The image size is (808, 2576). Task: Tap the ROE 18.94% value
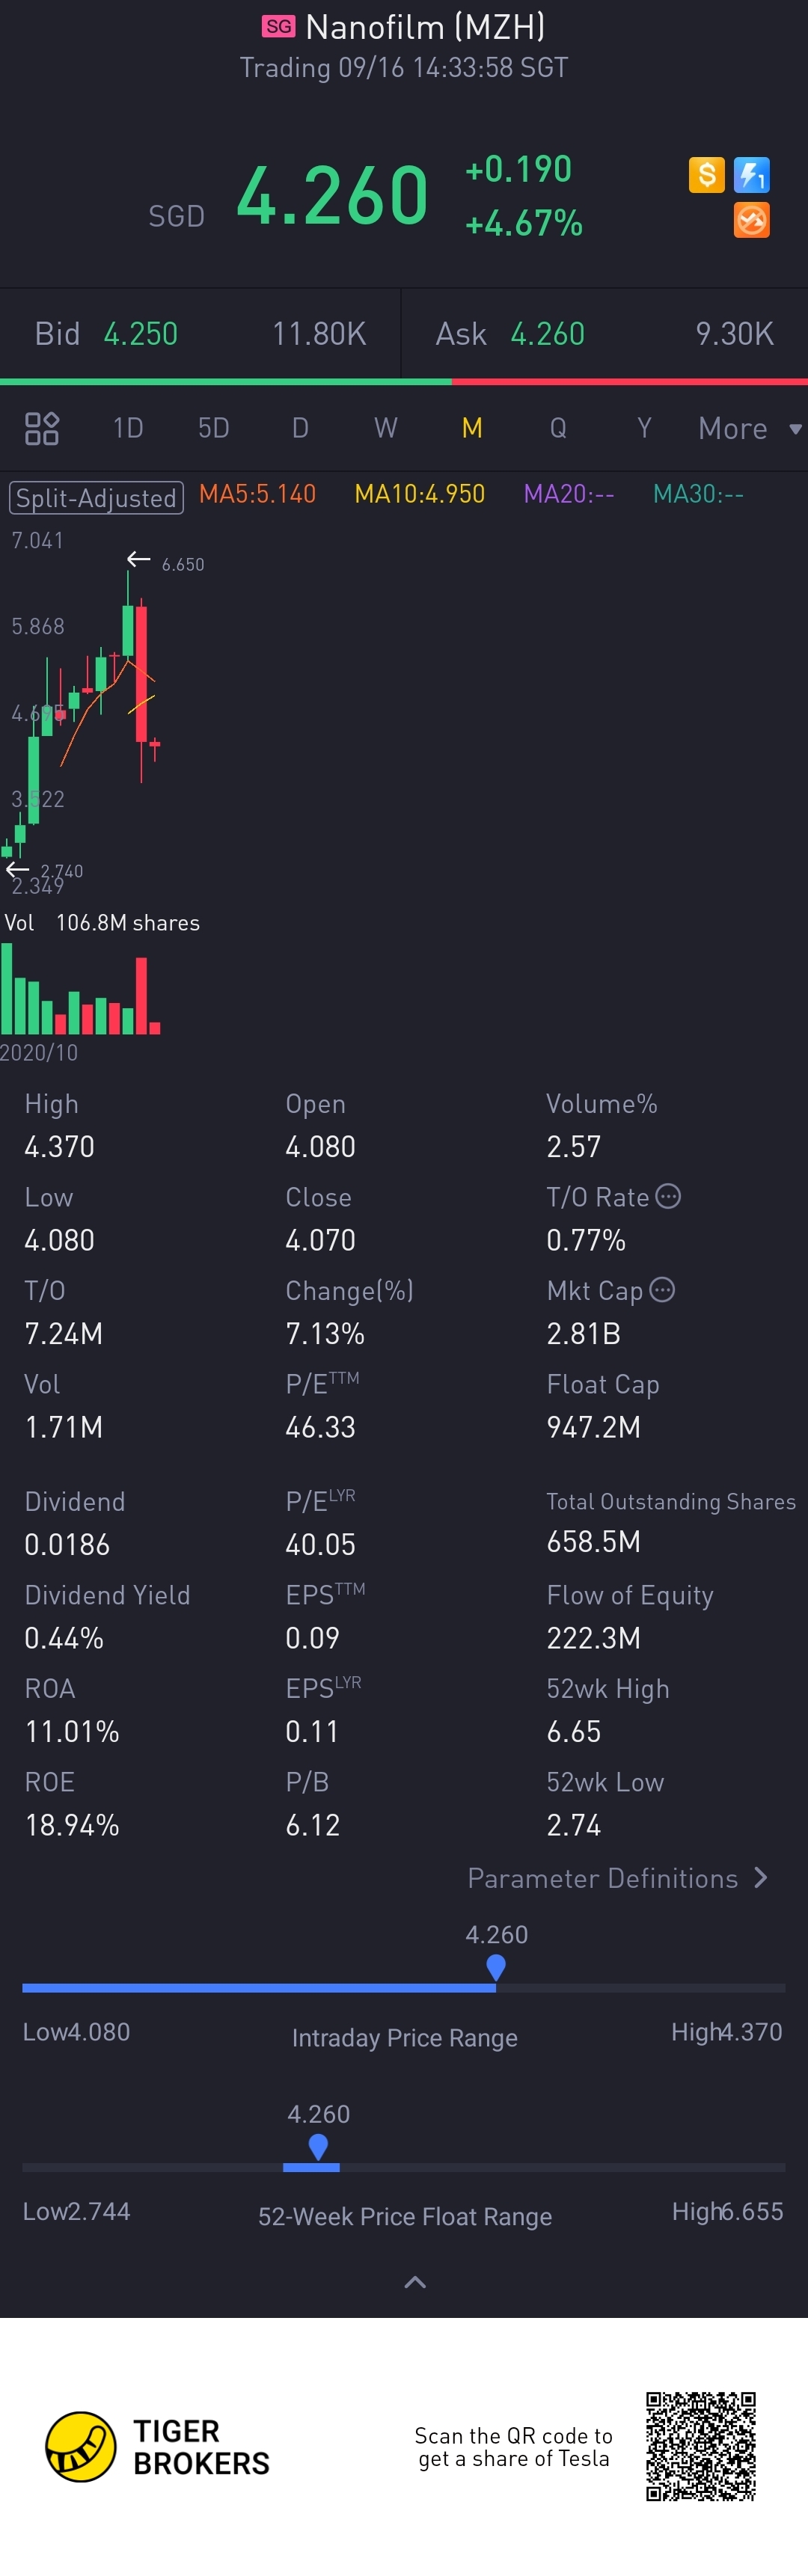pos(72,1825)
